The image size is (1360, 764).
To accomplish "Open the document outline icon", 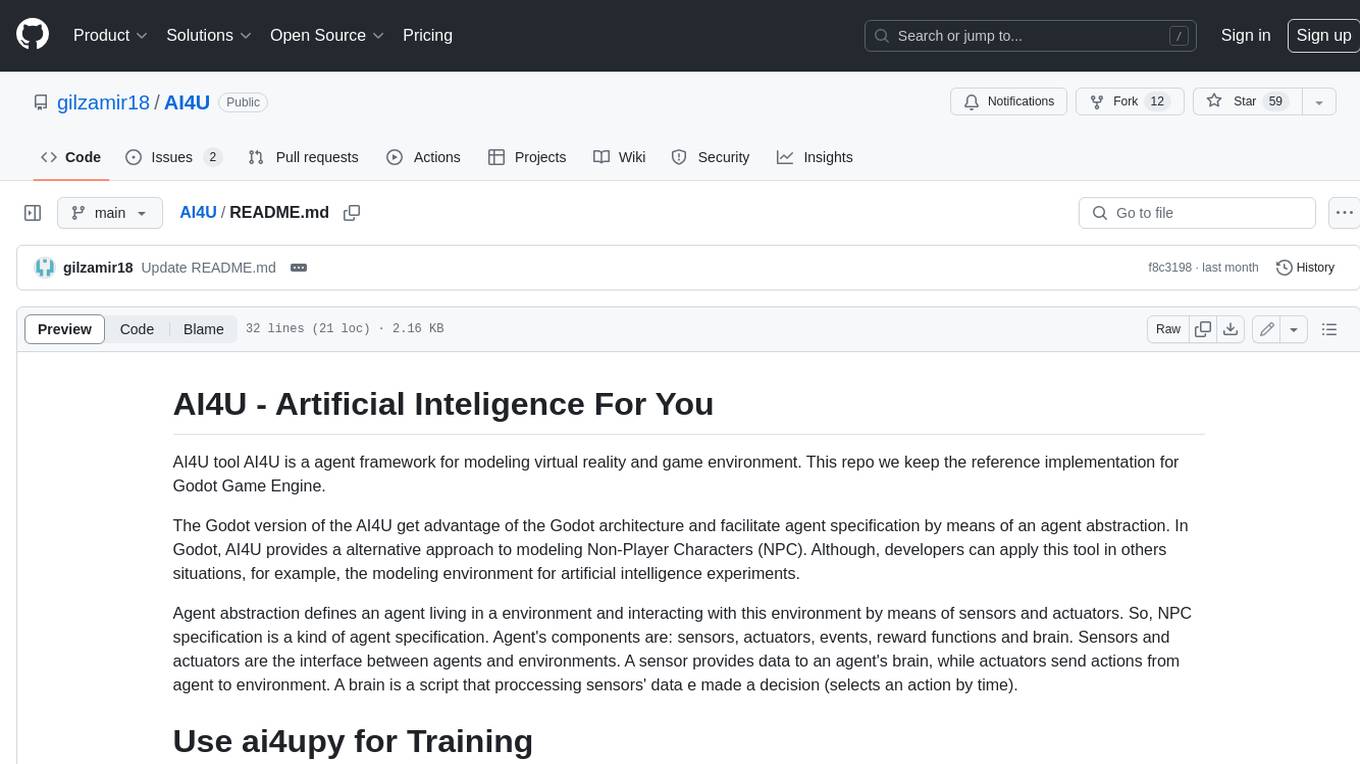I will tap(1329, 329).
